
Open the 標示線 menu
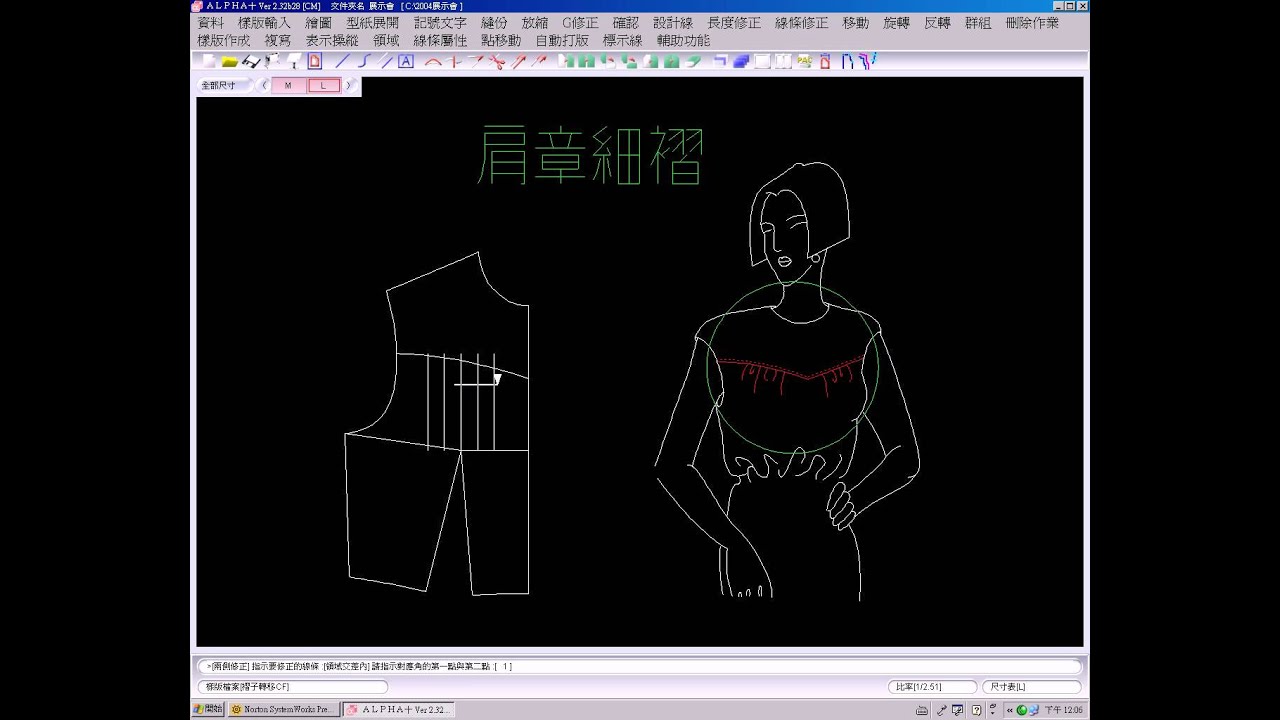622,40
